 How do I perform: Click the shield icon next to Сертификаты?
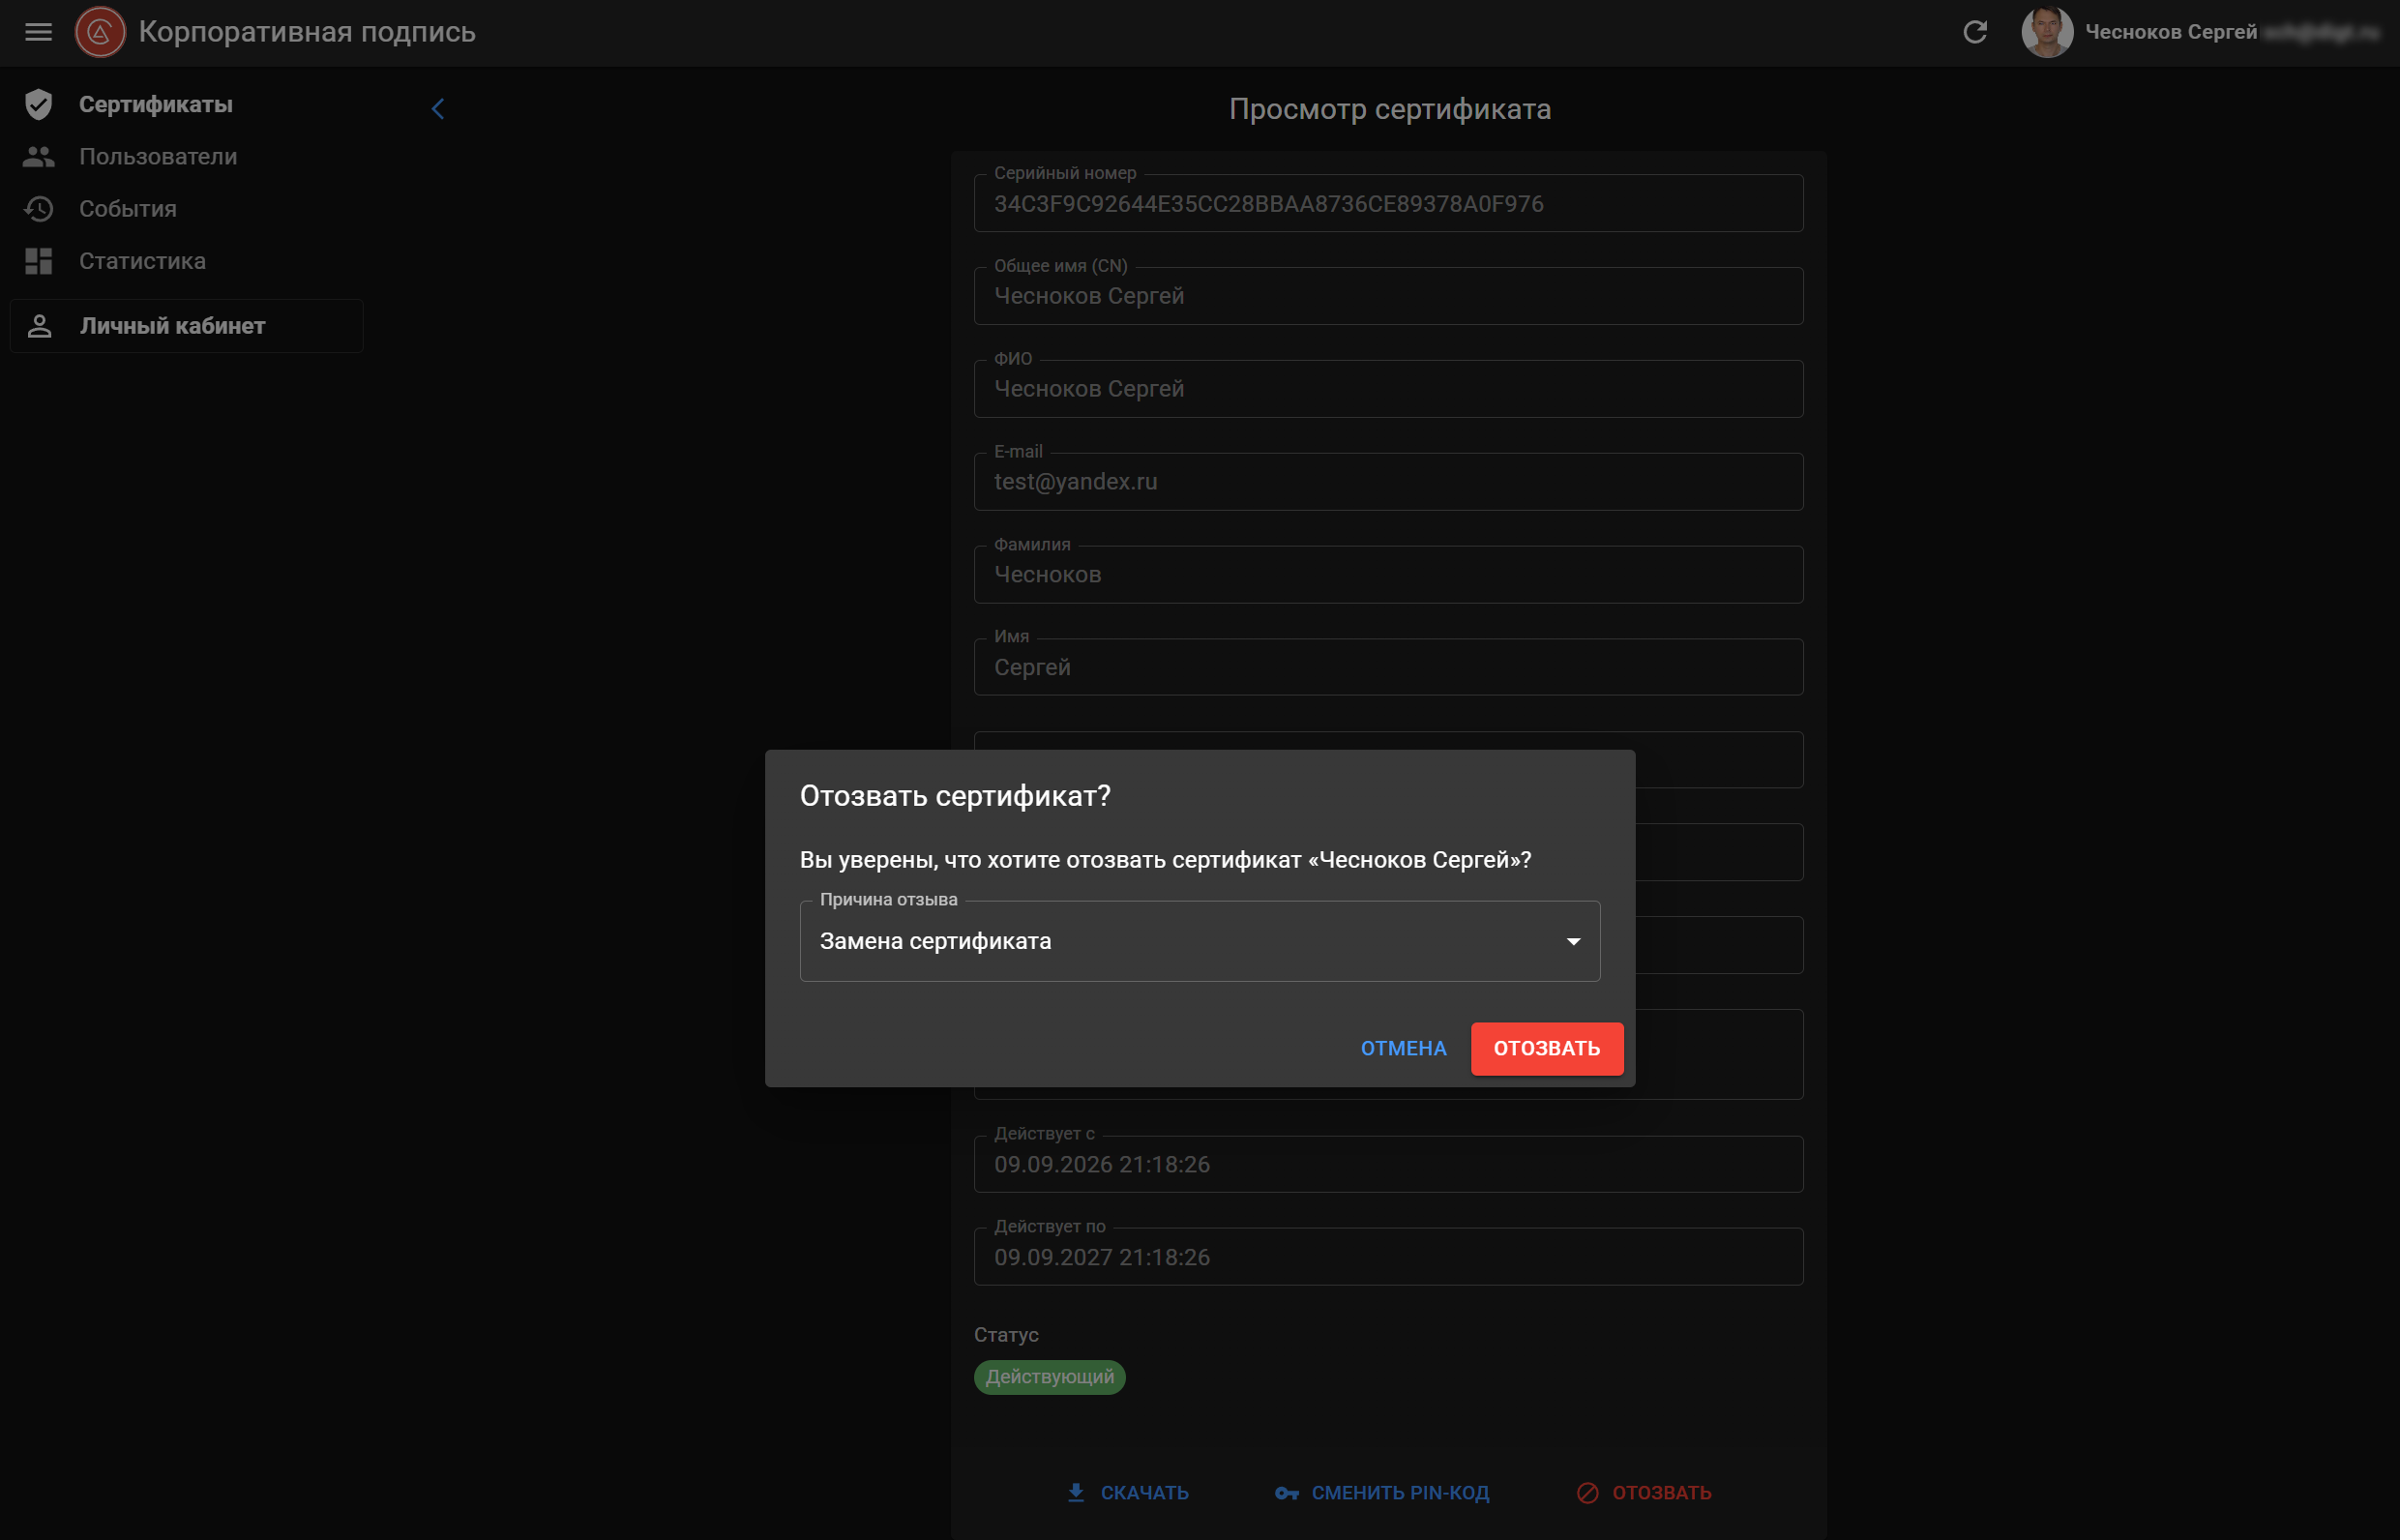(x=38, y=104)
